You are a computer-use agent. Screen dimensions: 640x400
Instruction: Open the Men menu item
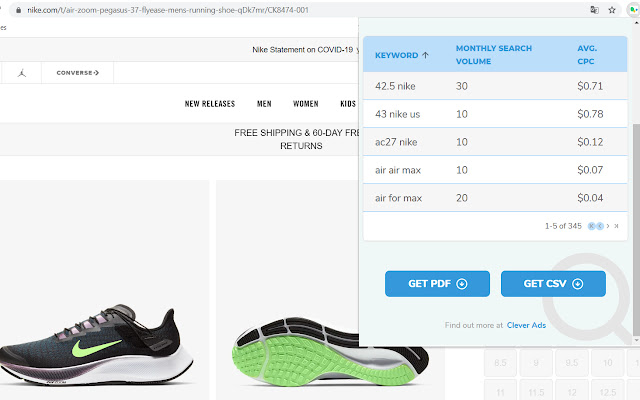pyautogui.click(x=264, y=104)
